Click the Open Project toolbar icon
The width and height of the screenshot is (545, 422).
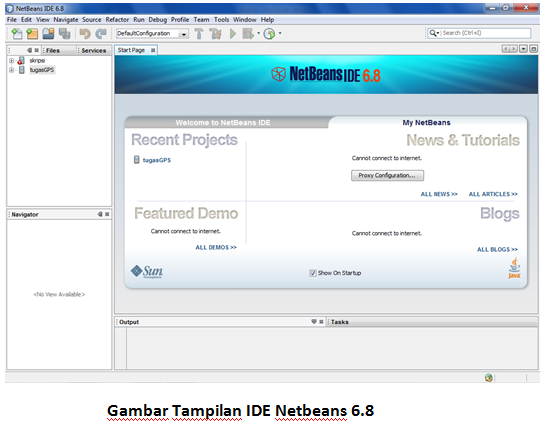tap(48, 34)
